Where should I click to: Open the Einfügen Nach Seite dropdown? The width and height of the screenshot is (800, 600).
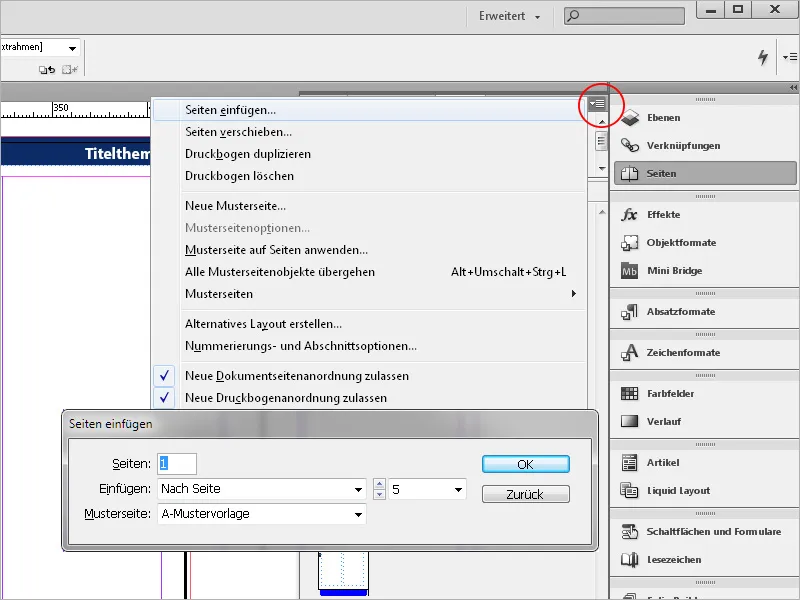coord(262,489)
